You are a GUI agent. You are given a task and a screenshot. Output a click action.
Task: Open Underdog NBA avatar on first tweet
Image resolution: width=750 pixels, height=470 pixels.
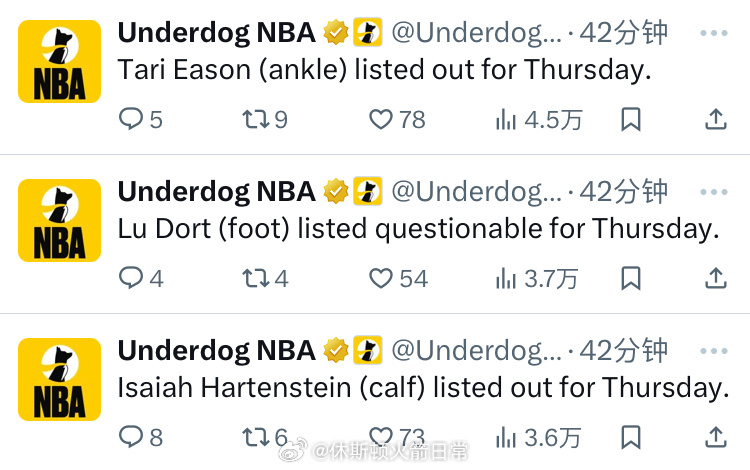coord(60,61)
